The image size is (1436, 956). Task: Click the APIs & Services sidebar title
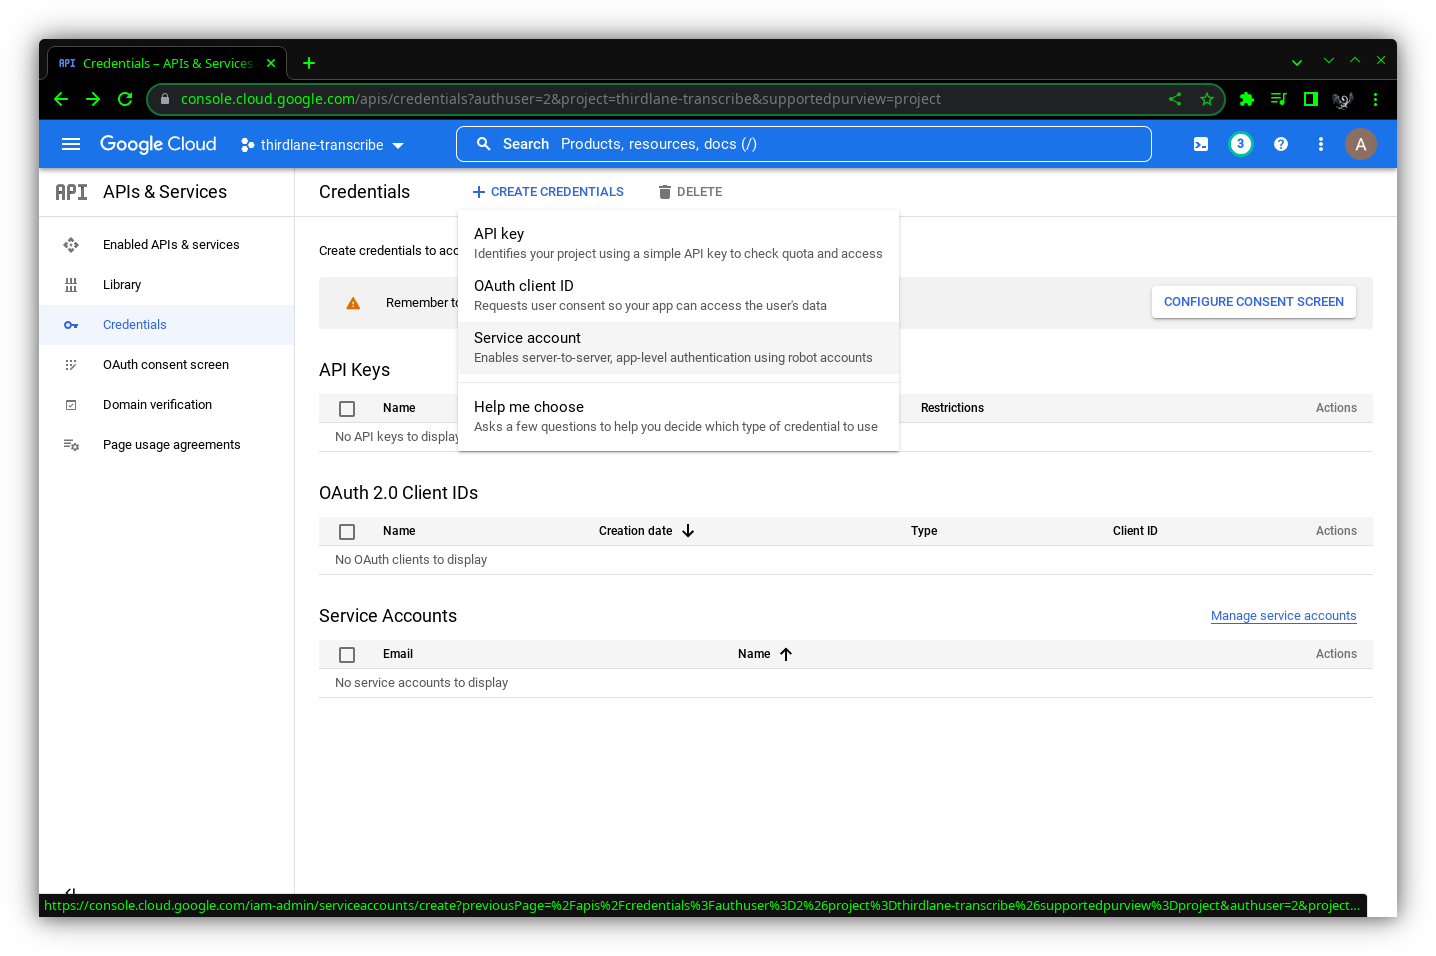(165, 192)
